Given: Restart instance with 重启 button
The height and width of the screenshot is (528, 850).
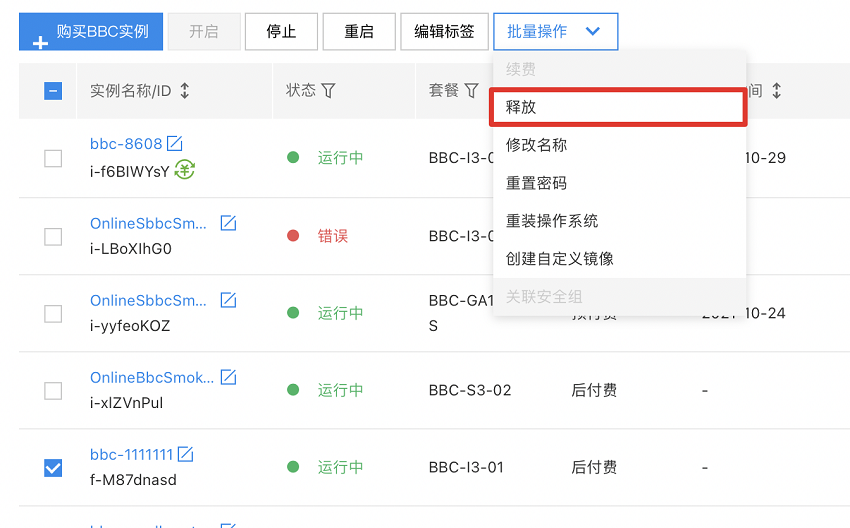Looking at the screenshot, I should click(x=359, y=32).
